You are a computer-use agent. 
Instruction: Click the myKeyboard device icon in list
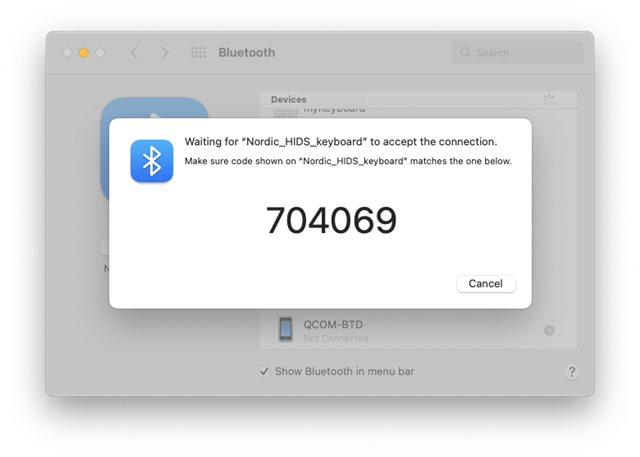[x=286, y=113]
